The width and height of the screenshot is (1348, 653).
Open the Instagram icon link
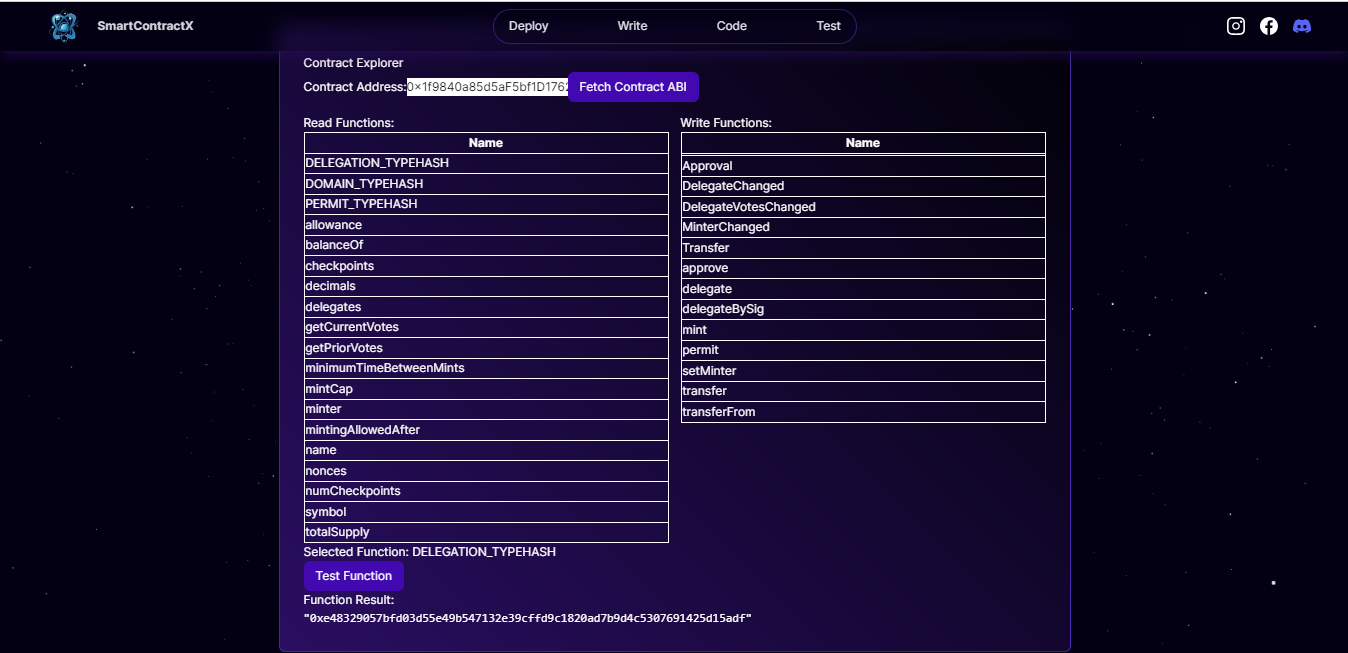[x=1236, y=26]
